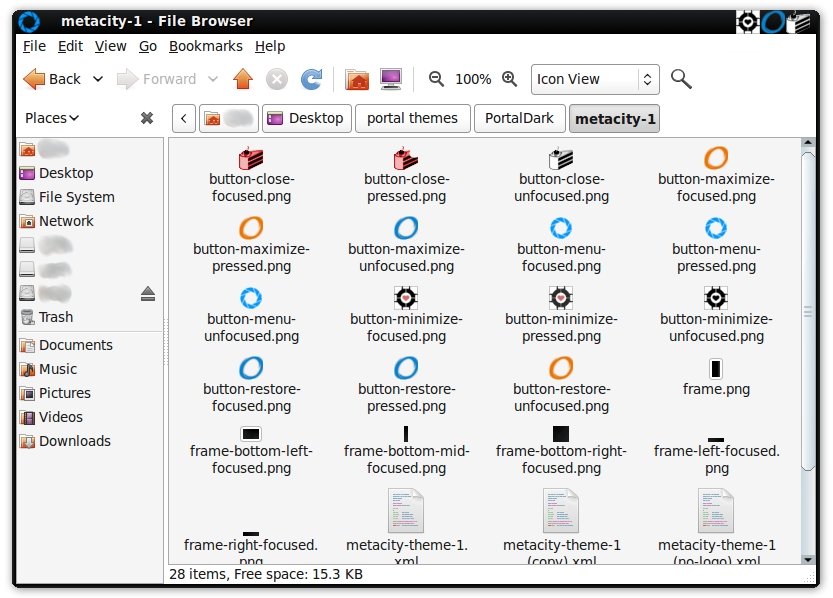Close the Places sidebar pane
833x598 pixels.
pyautogui.click(x=147, y=118)
